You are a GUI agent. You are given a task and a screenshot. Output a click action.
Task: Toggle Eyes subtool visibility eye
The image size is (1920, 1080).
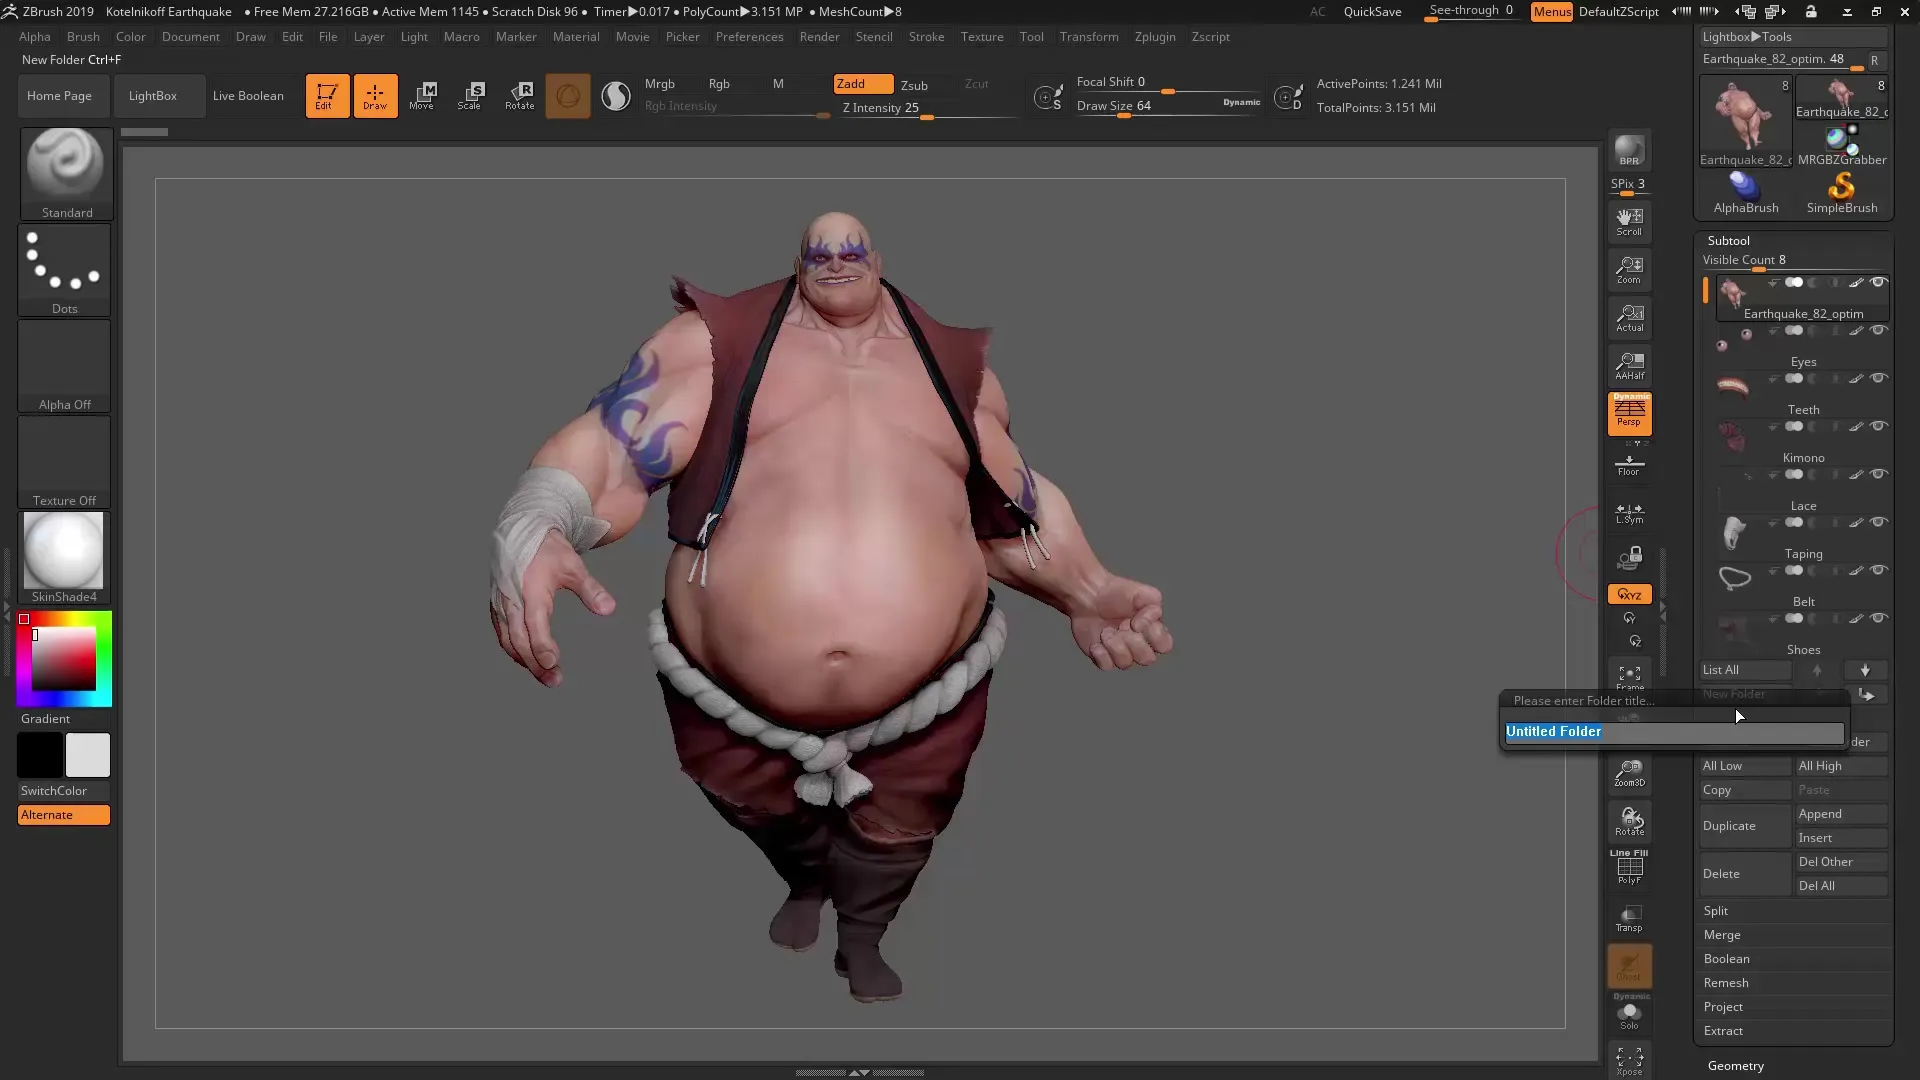coord(1879,331)
